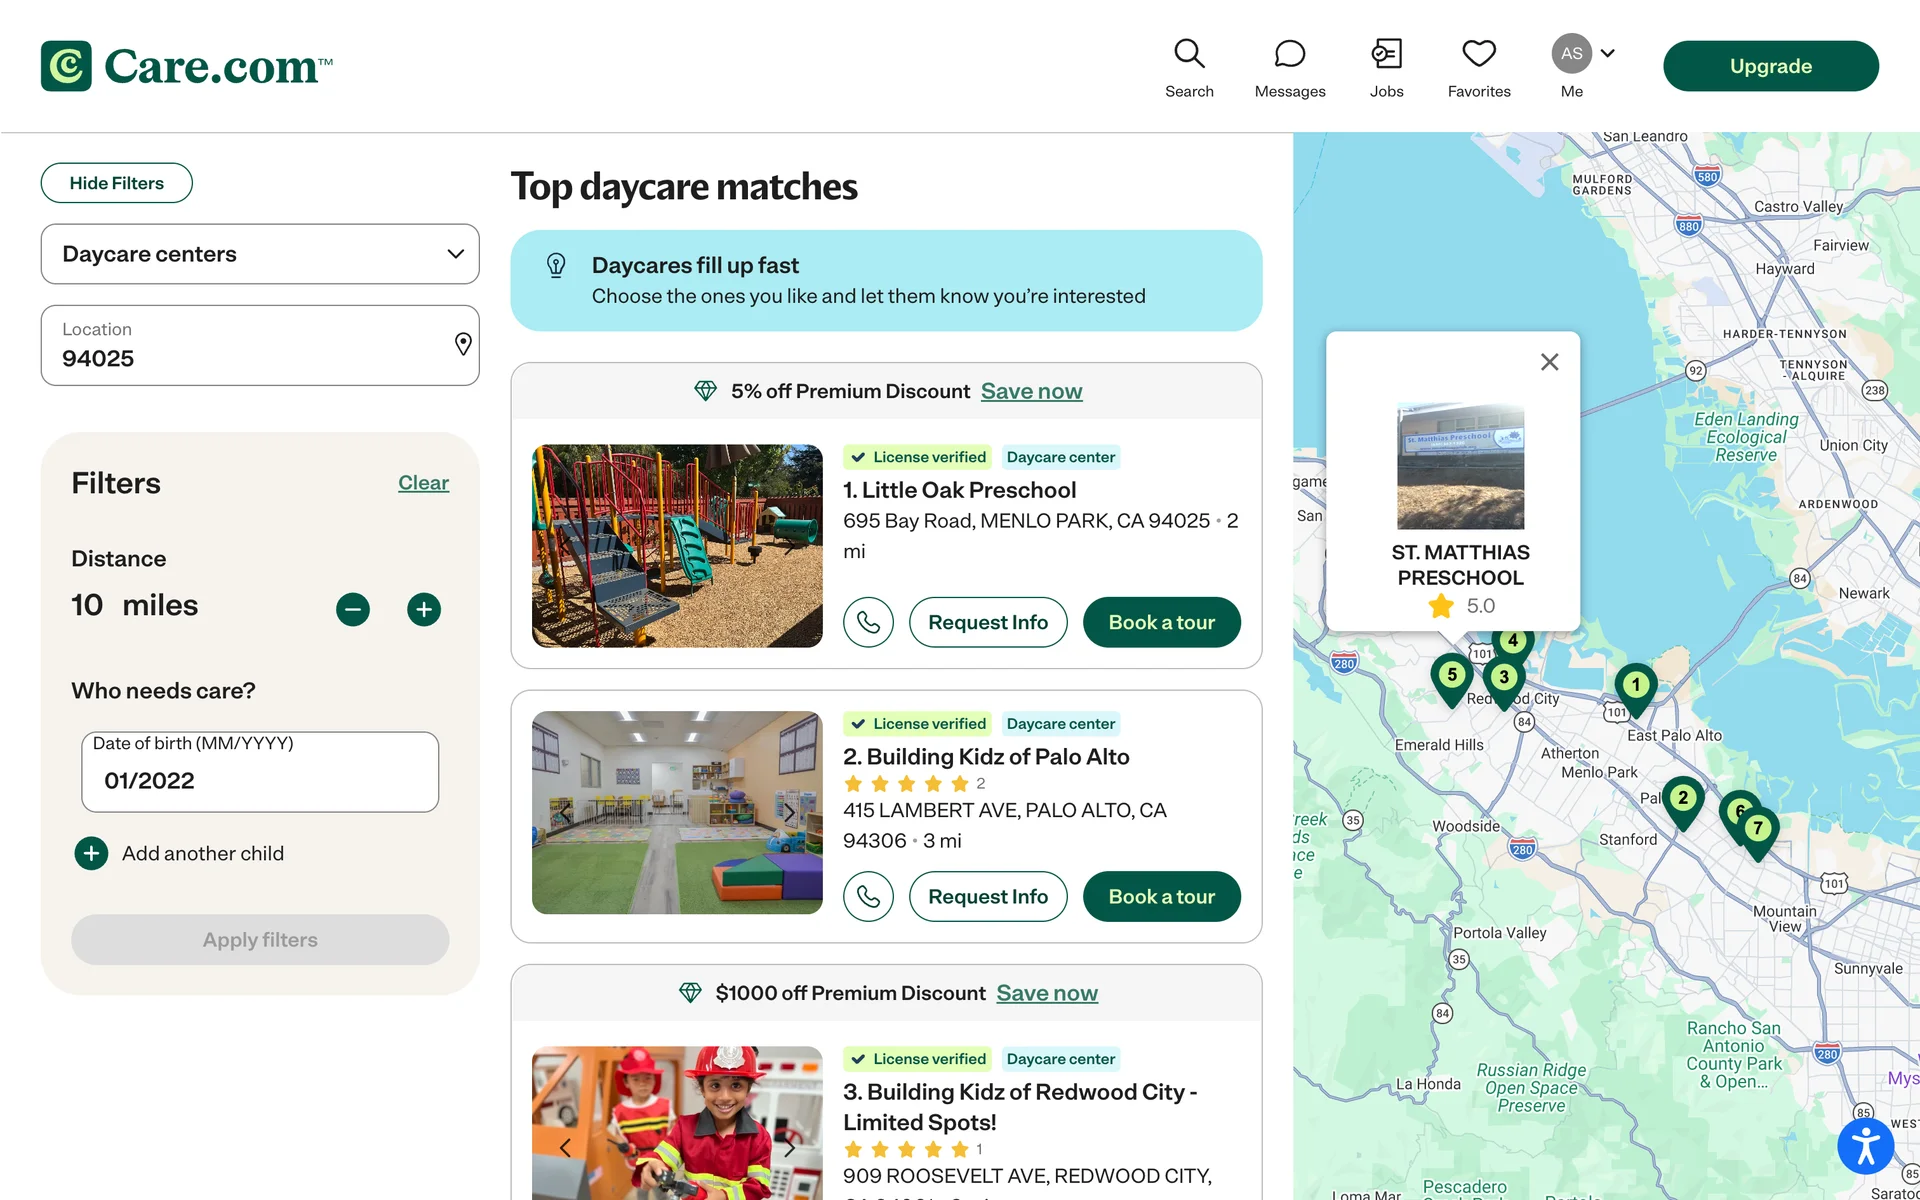Image resolution: width=1920 pixels, height=1200 pixels.
Task: Open the Me account dropdown arrow
Action: (1608, 53)
